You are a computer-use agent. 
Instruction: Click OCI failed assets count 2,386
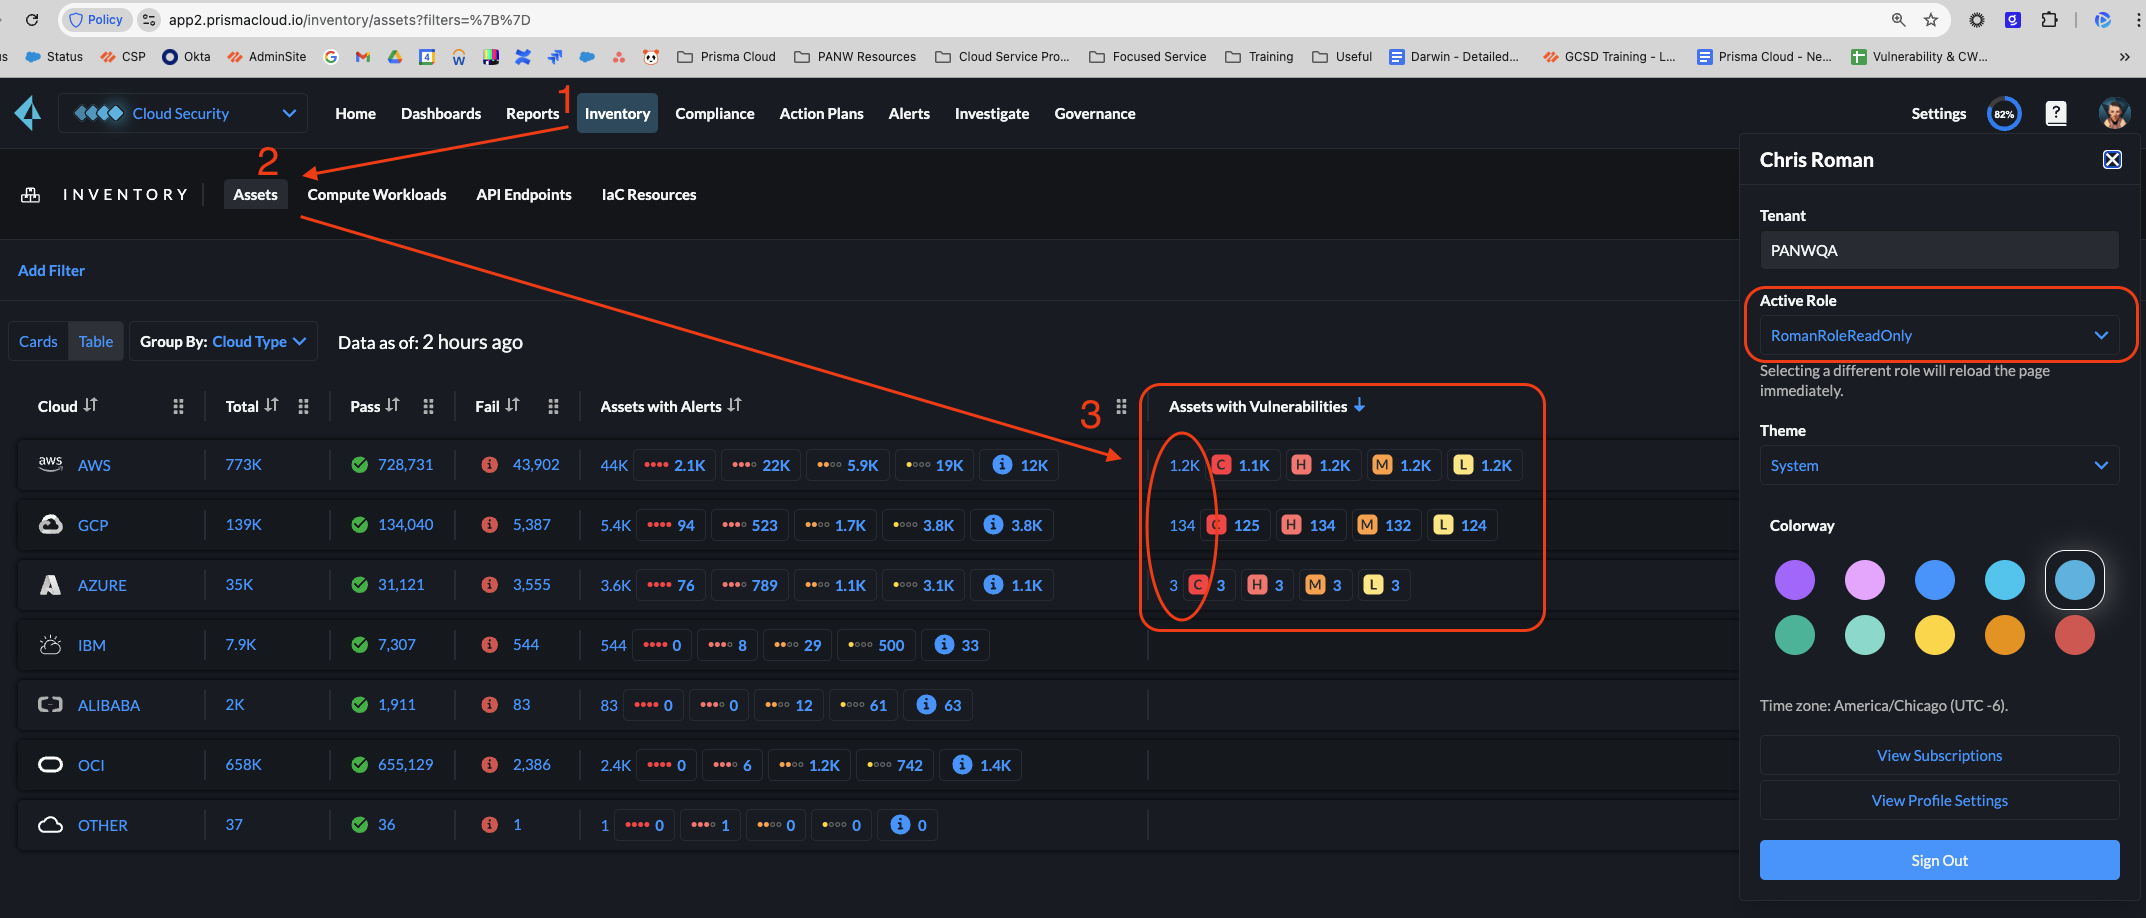(x=531, y=764)
